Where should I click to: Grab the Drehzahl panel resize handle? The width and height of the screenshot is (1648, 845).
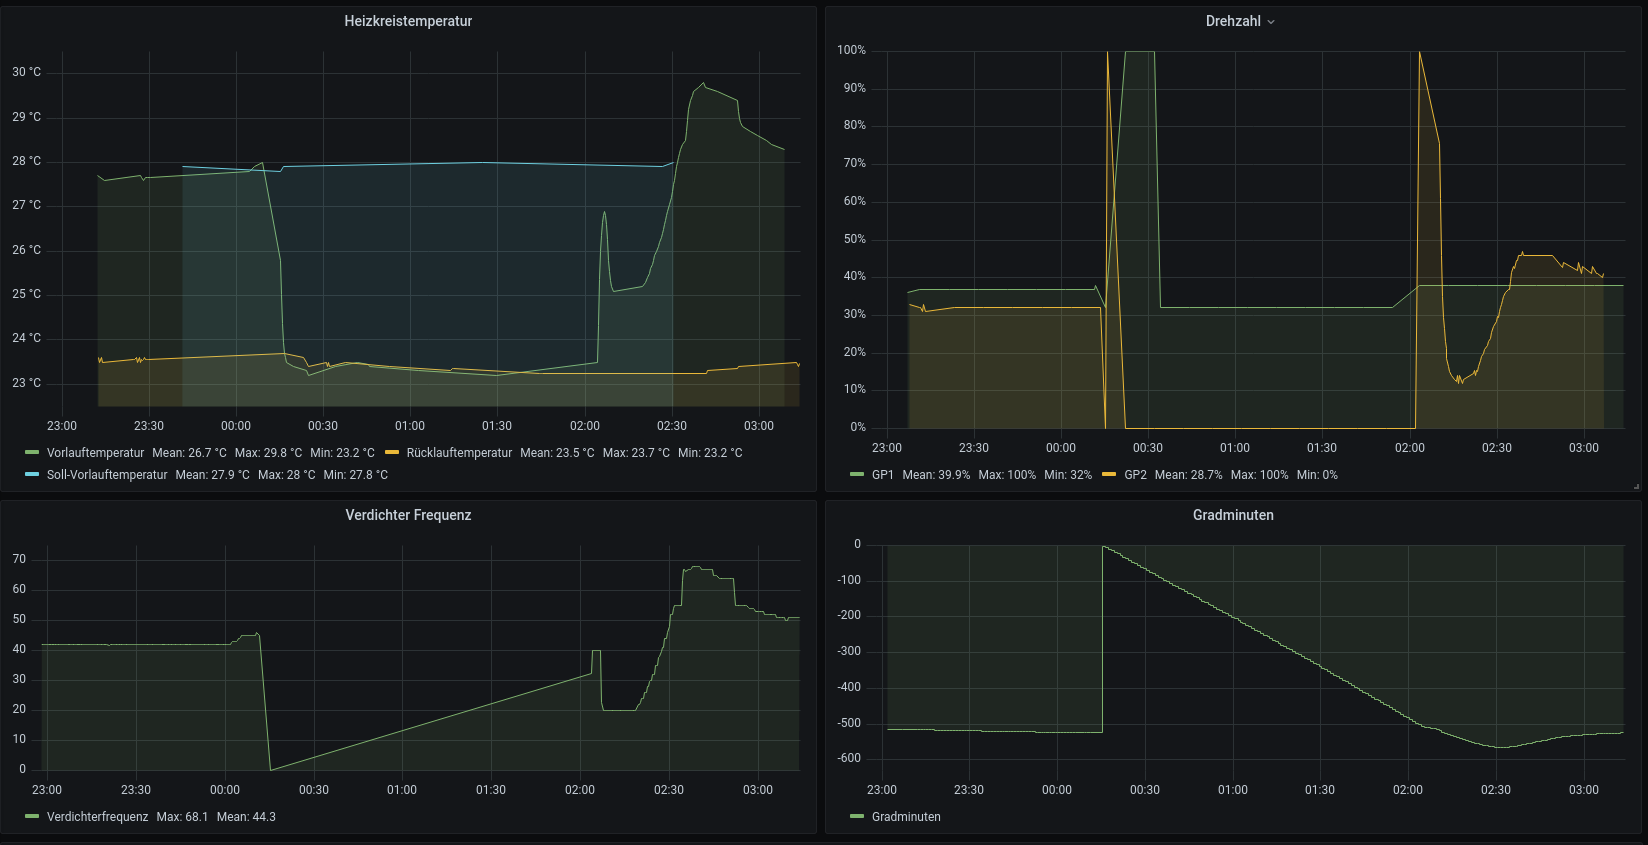pyautogui.click(x=1636, y=487)
